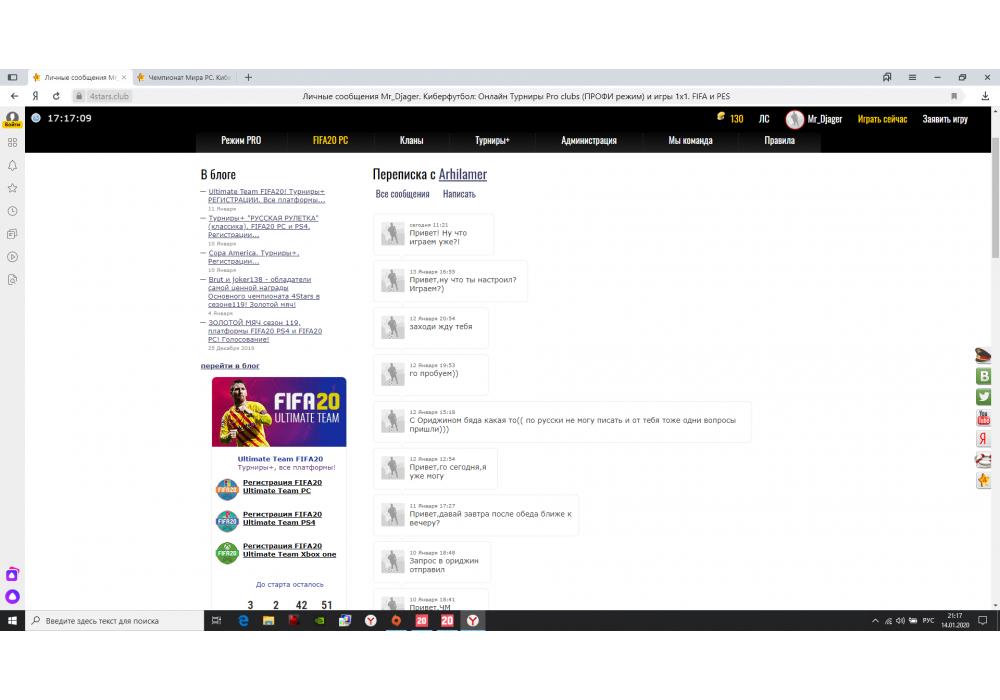Click the Написать link

click(x=459, y=194)
